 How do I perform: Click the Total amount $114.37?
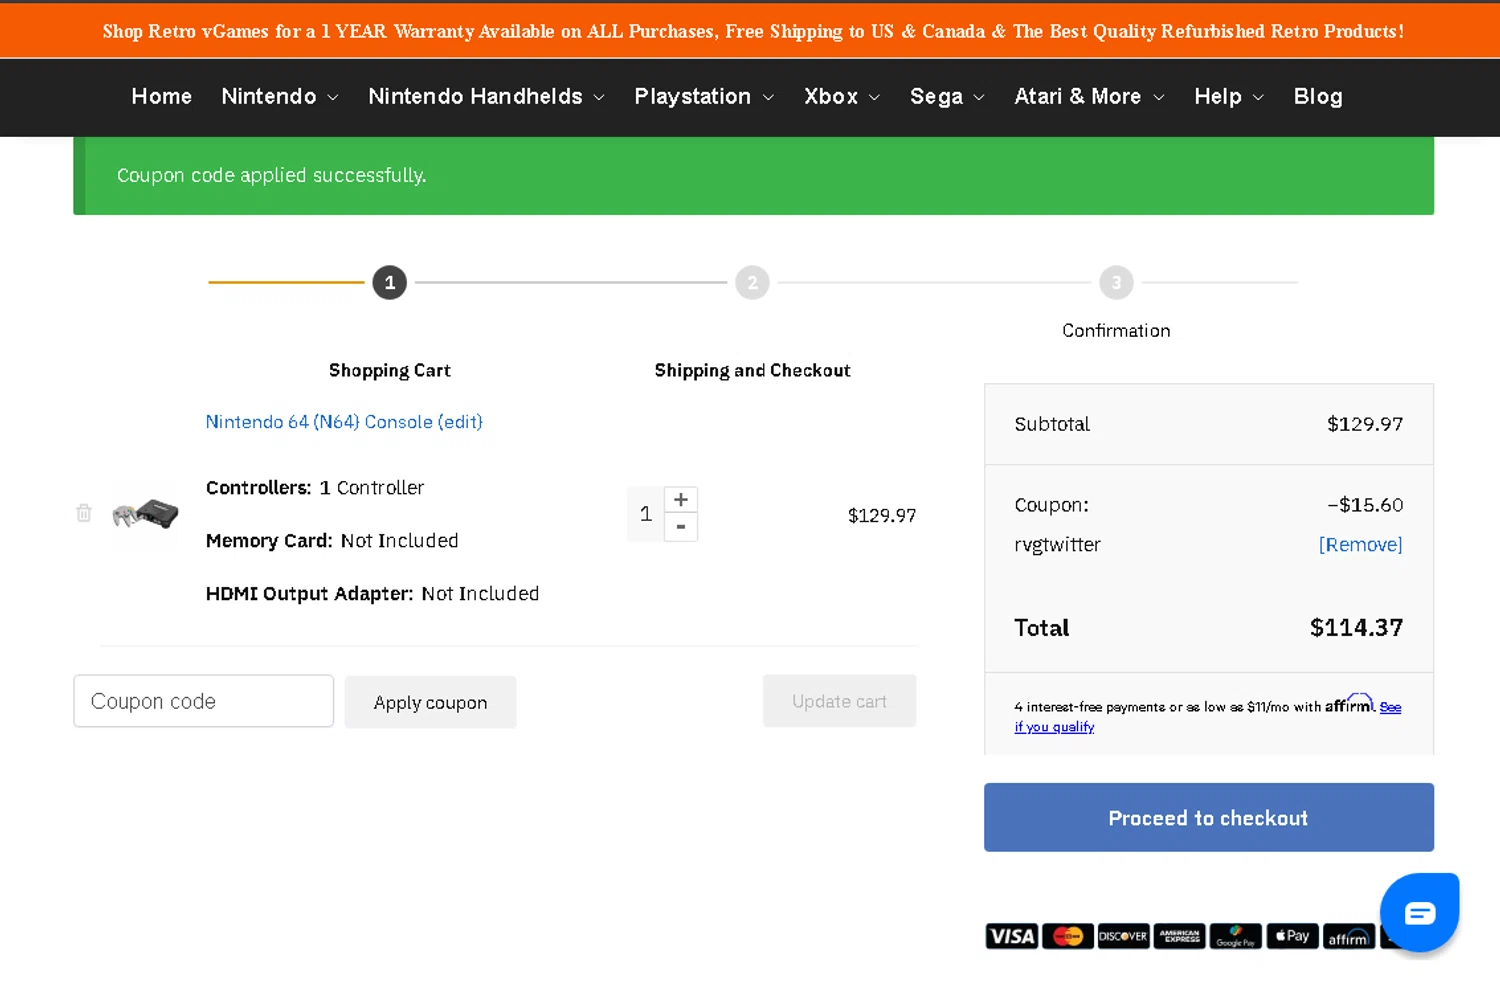tap(1356, 628)
